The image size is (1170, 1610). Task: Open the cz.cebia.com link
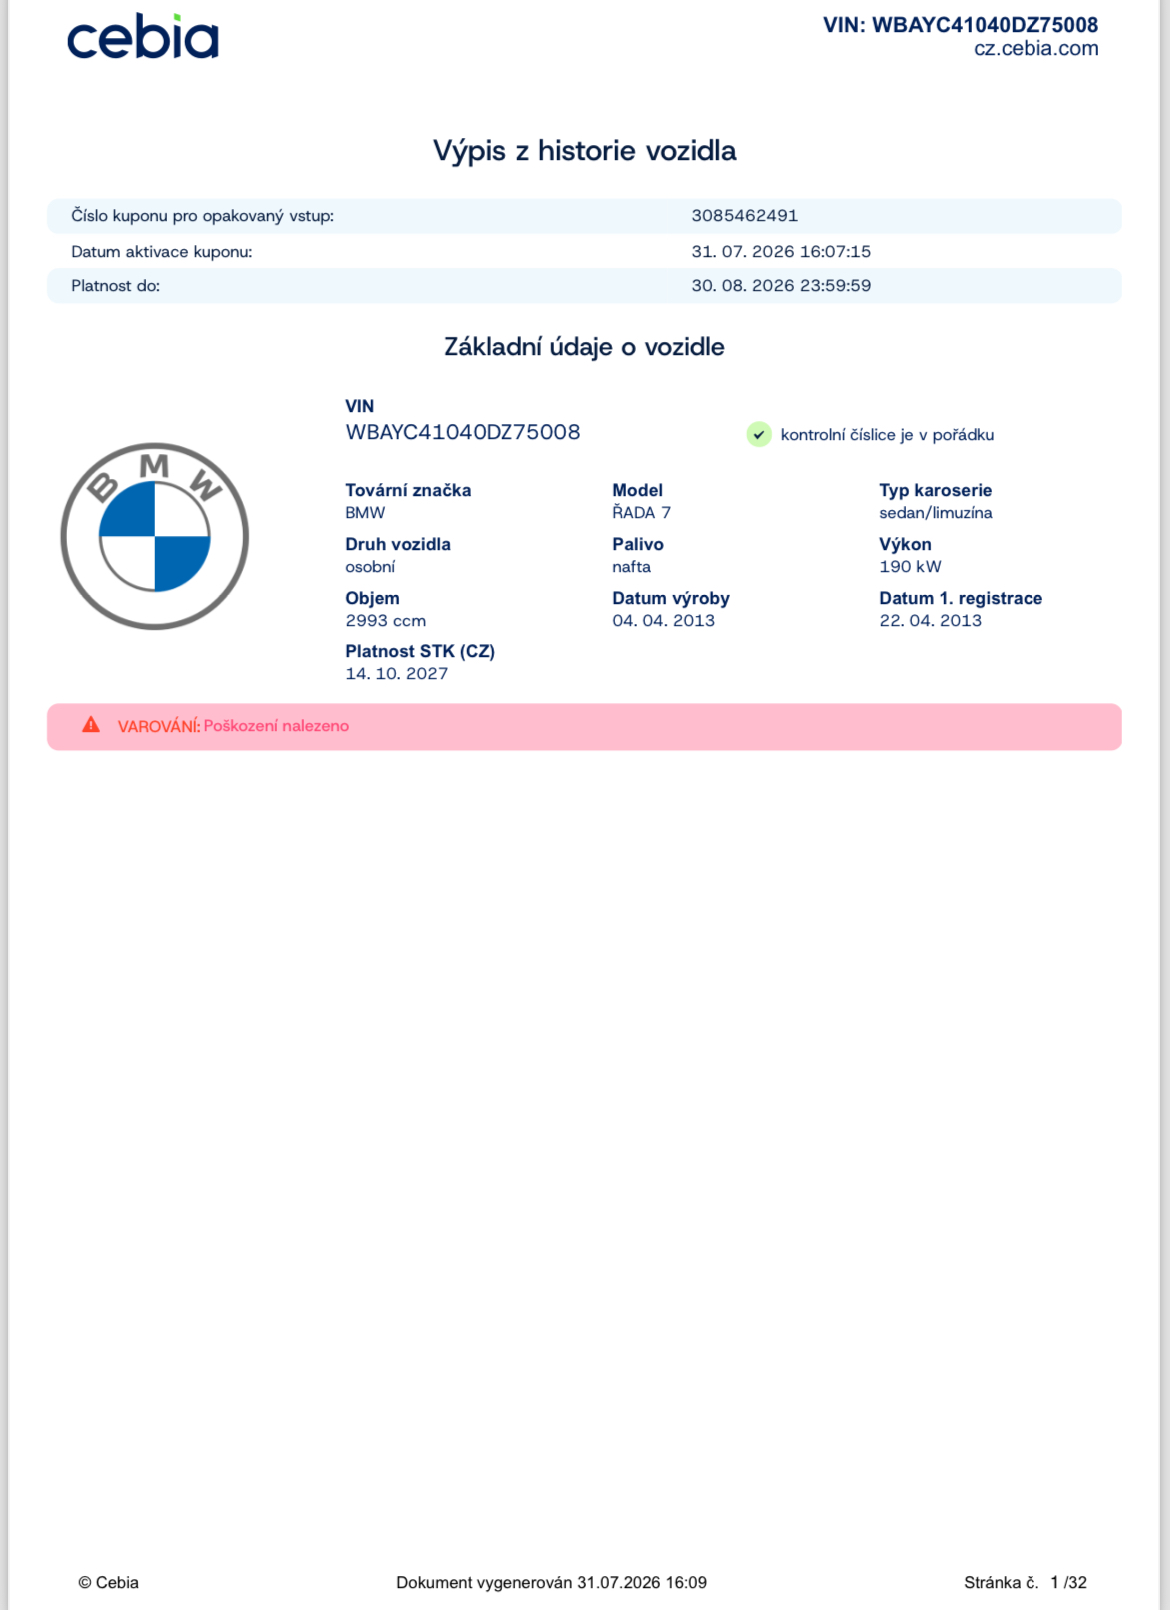pyautogui.click(x=1036, y=49)
